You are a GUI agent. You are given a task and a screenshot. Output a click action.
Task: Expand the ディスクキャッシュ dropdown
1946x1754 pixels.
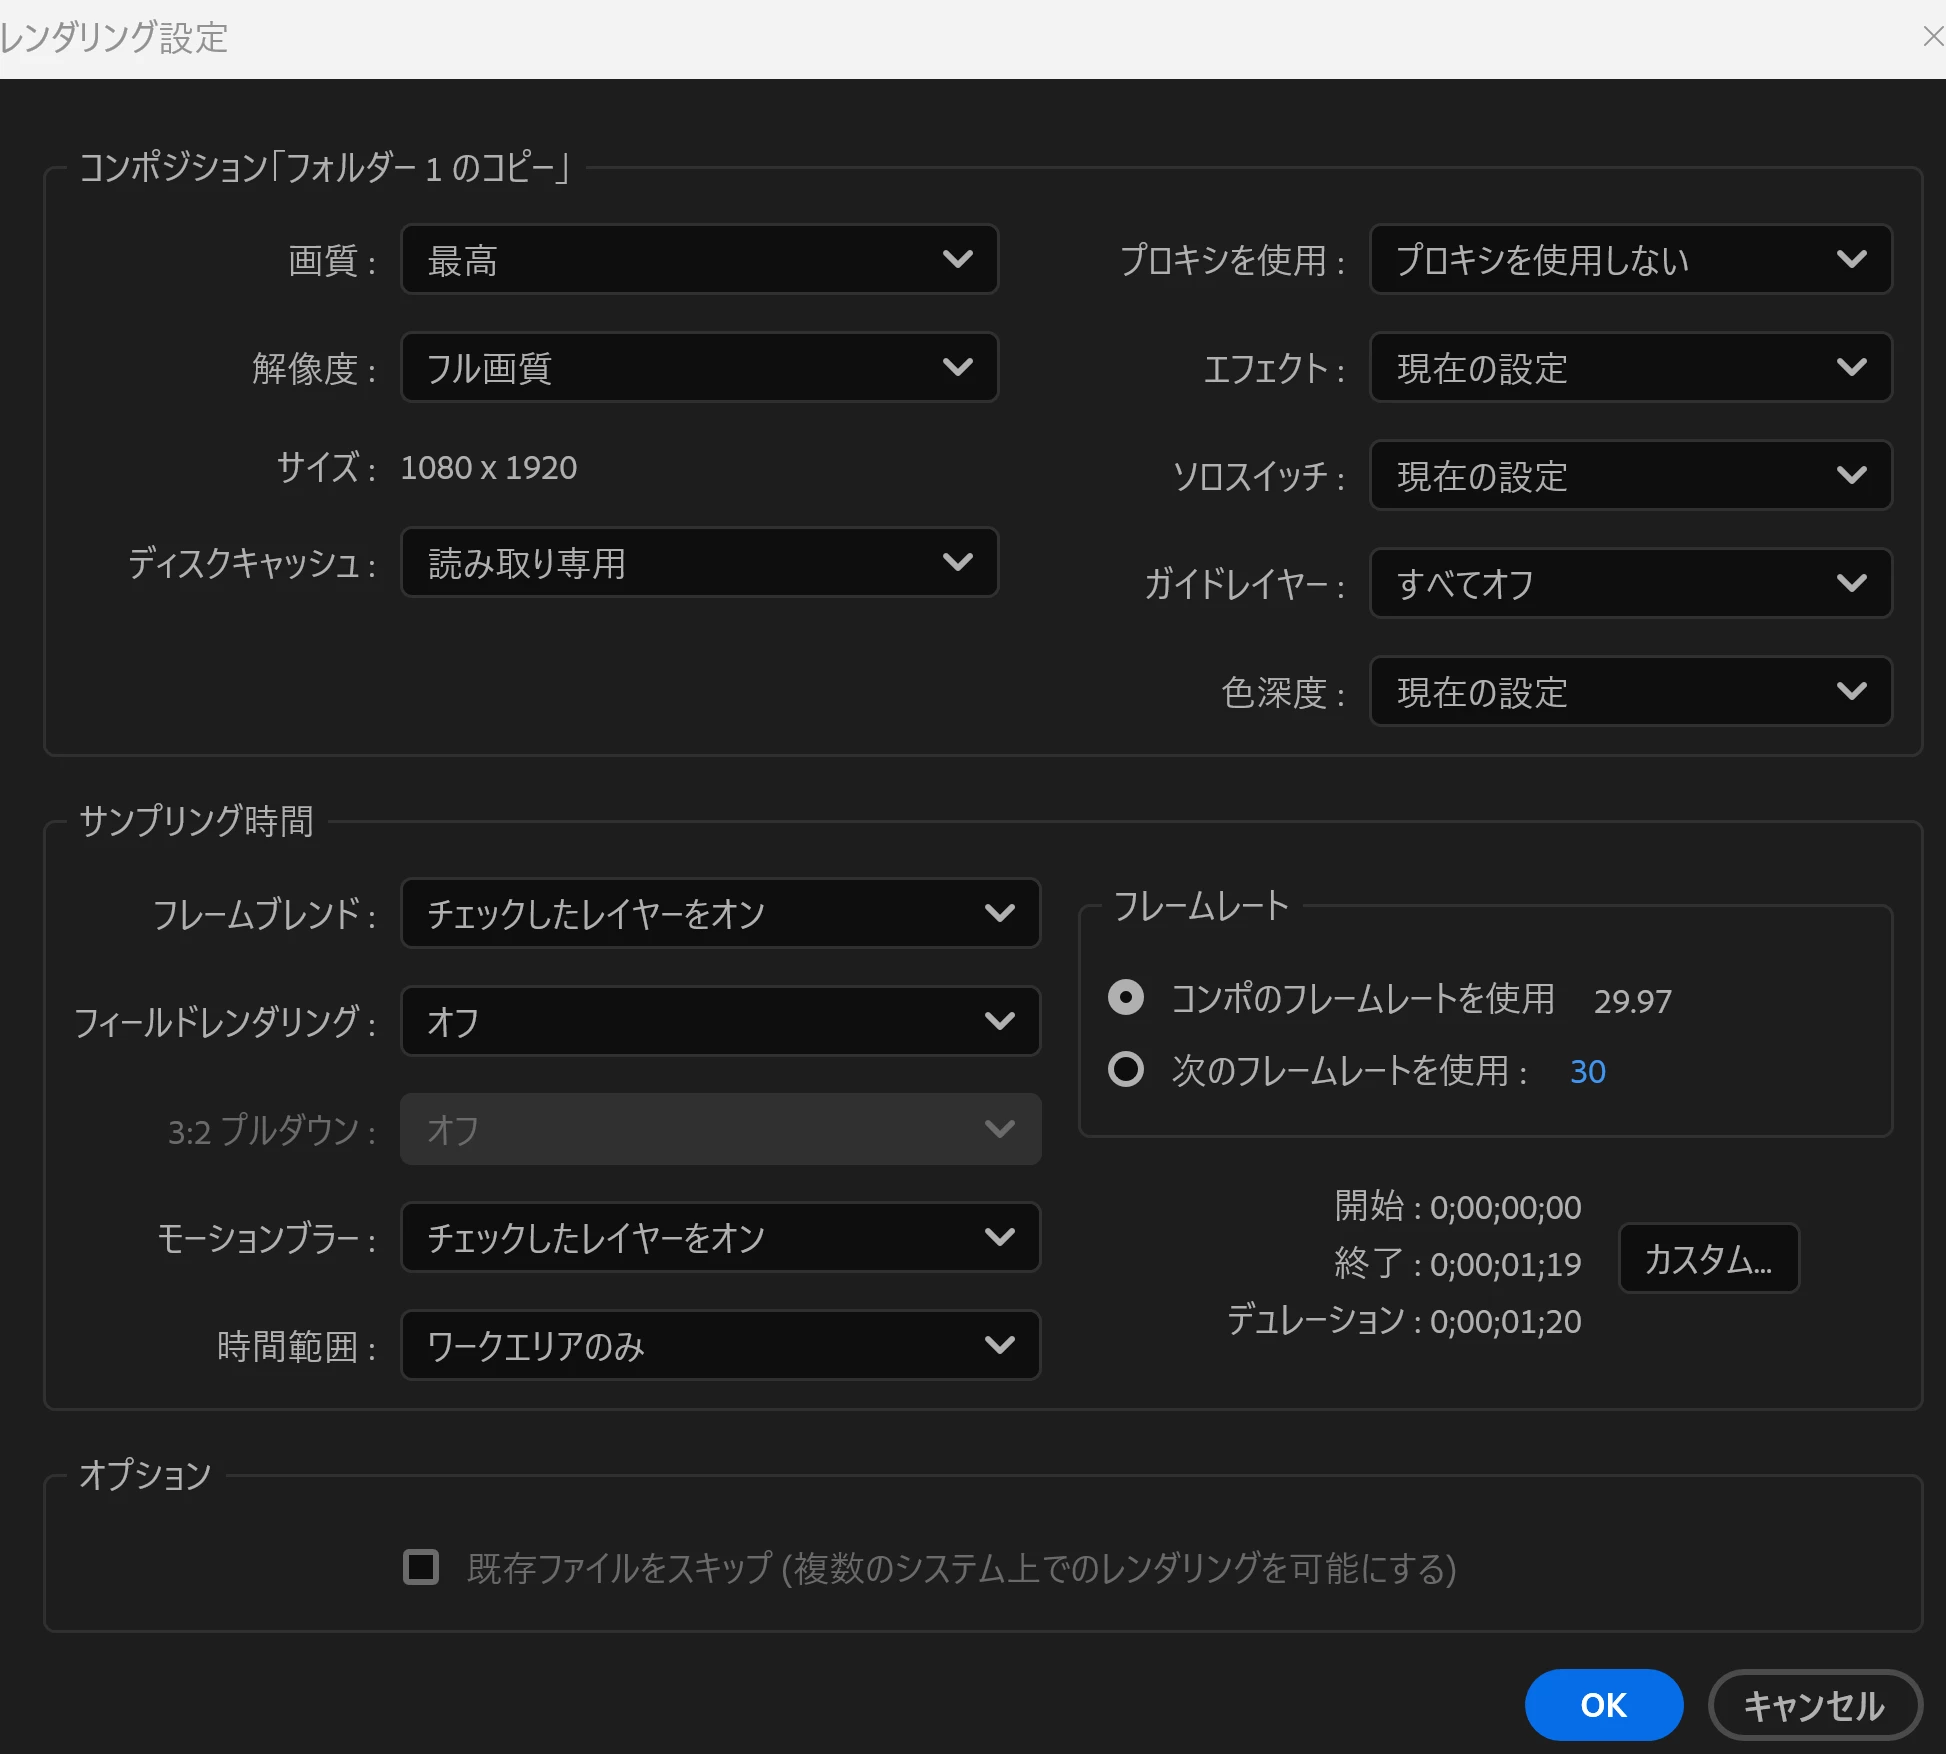click(x=699, y=563)
